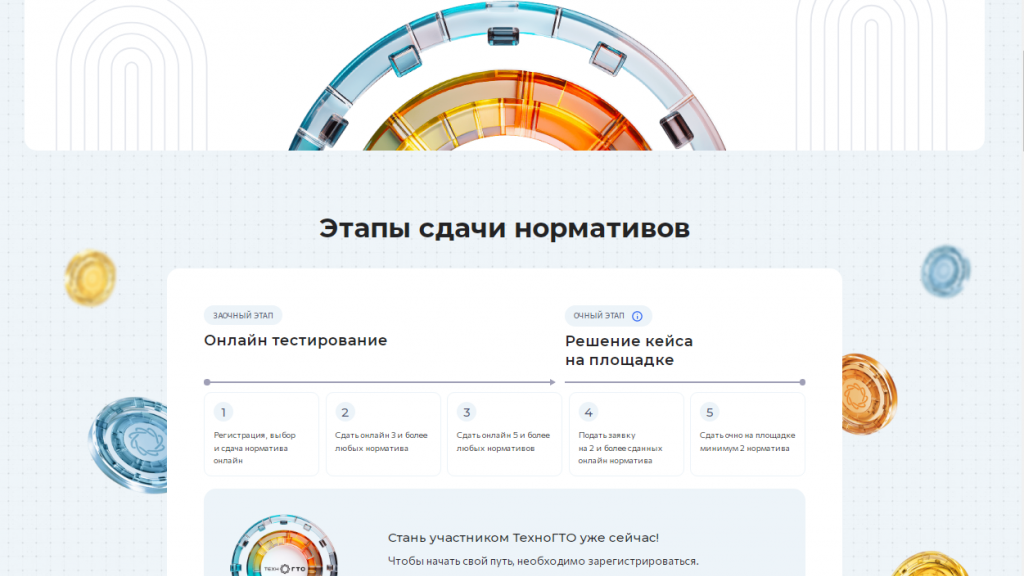Click the number 4 step circle

(x=588, y=412)
